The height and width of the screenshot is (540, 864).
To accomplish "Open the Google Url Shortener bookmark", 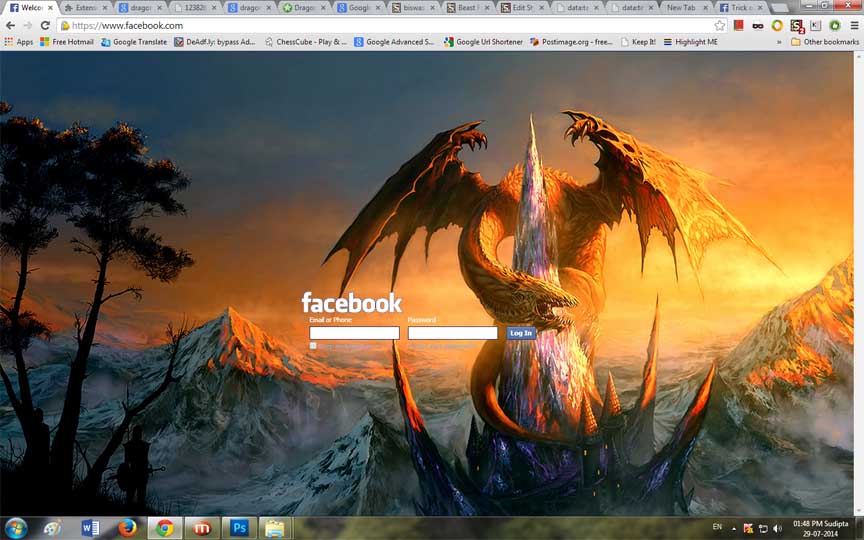I will (x=484, y=42).
